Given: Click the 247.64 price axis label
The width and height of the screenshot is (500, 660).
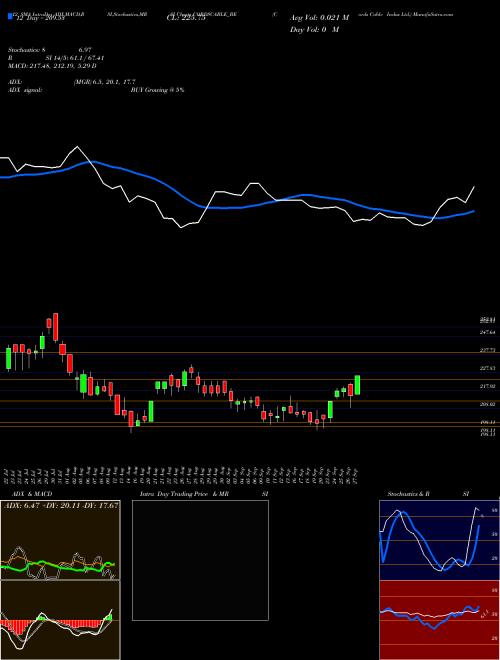Looking at the screenshot, I should (x=488, y=333).
